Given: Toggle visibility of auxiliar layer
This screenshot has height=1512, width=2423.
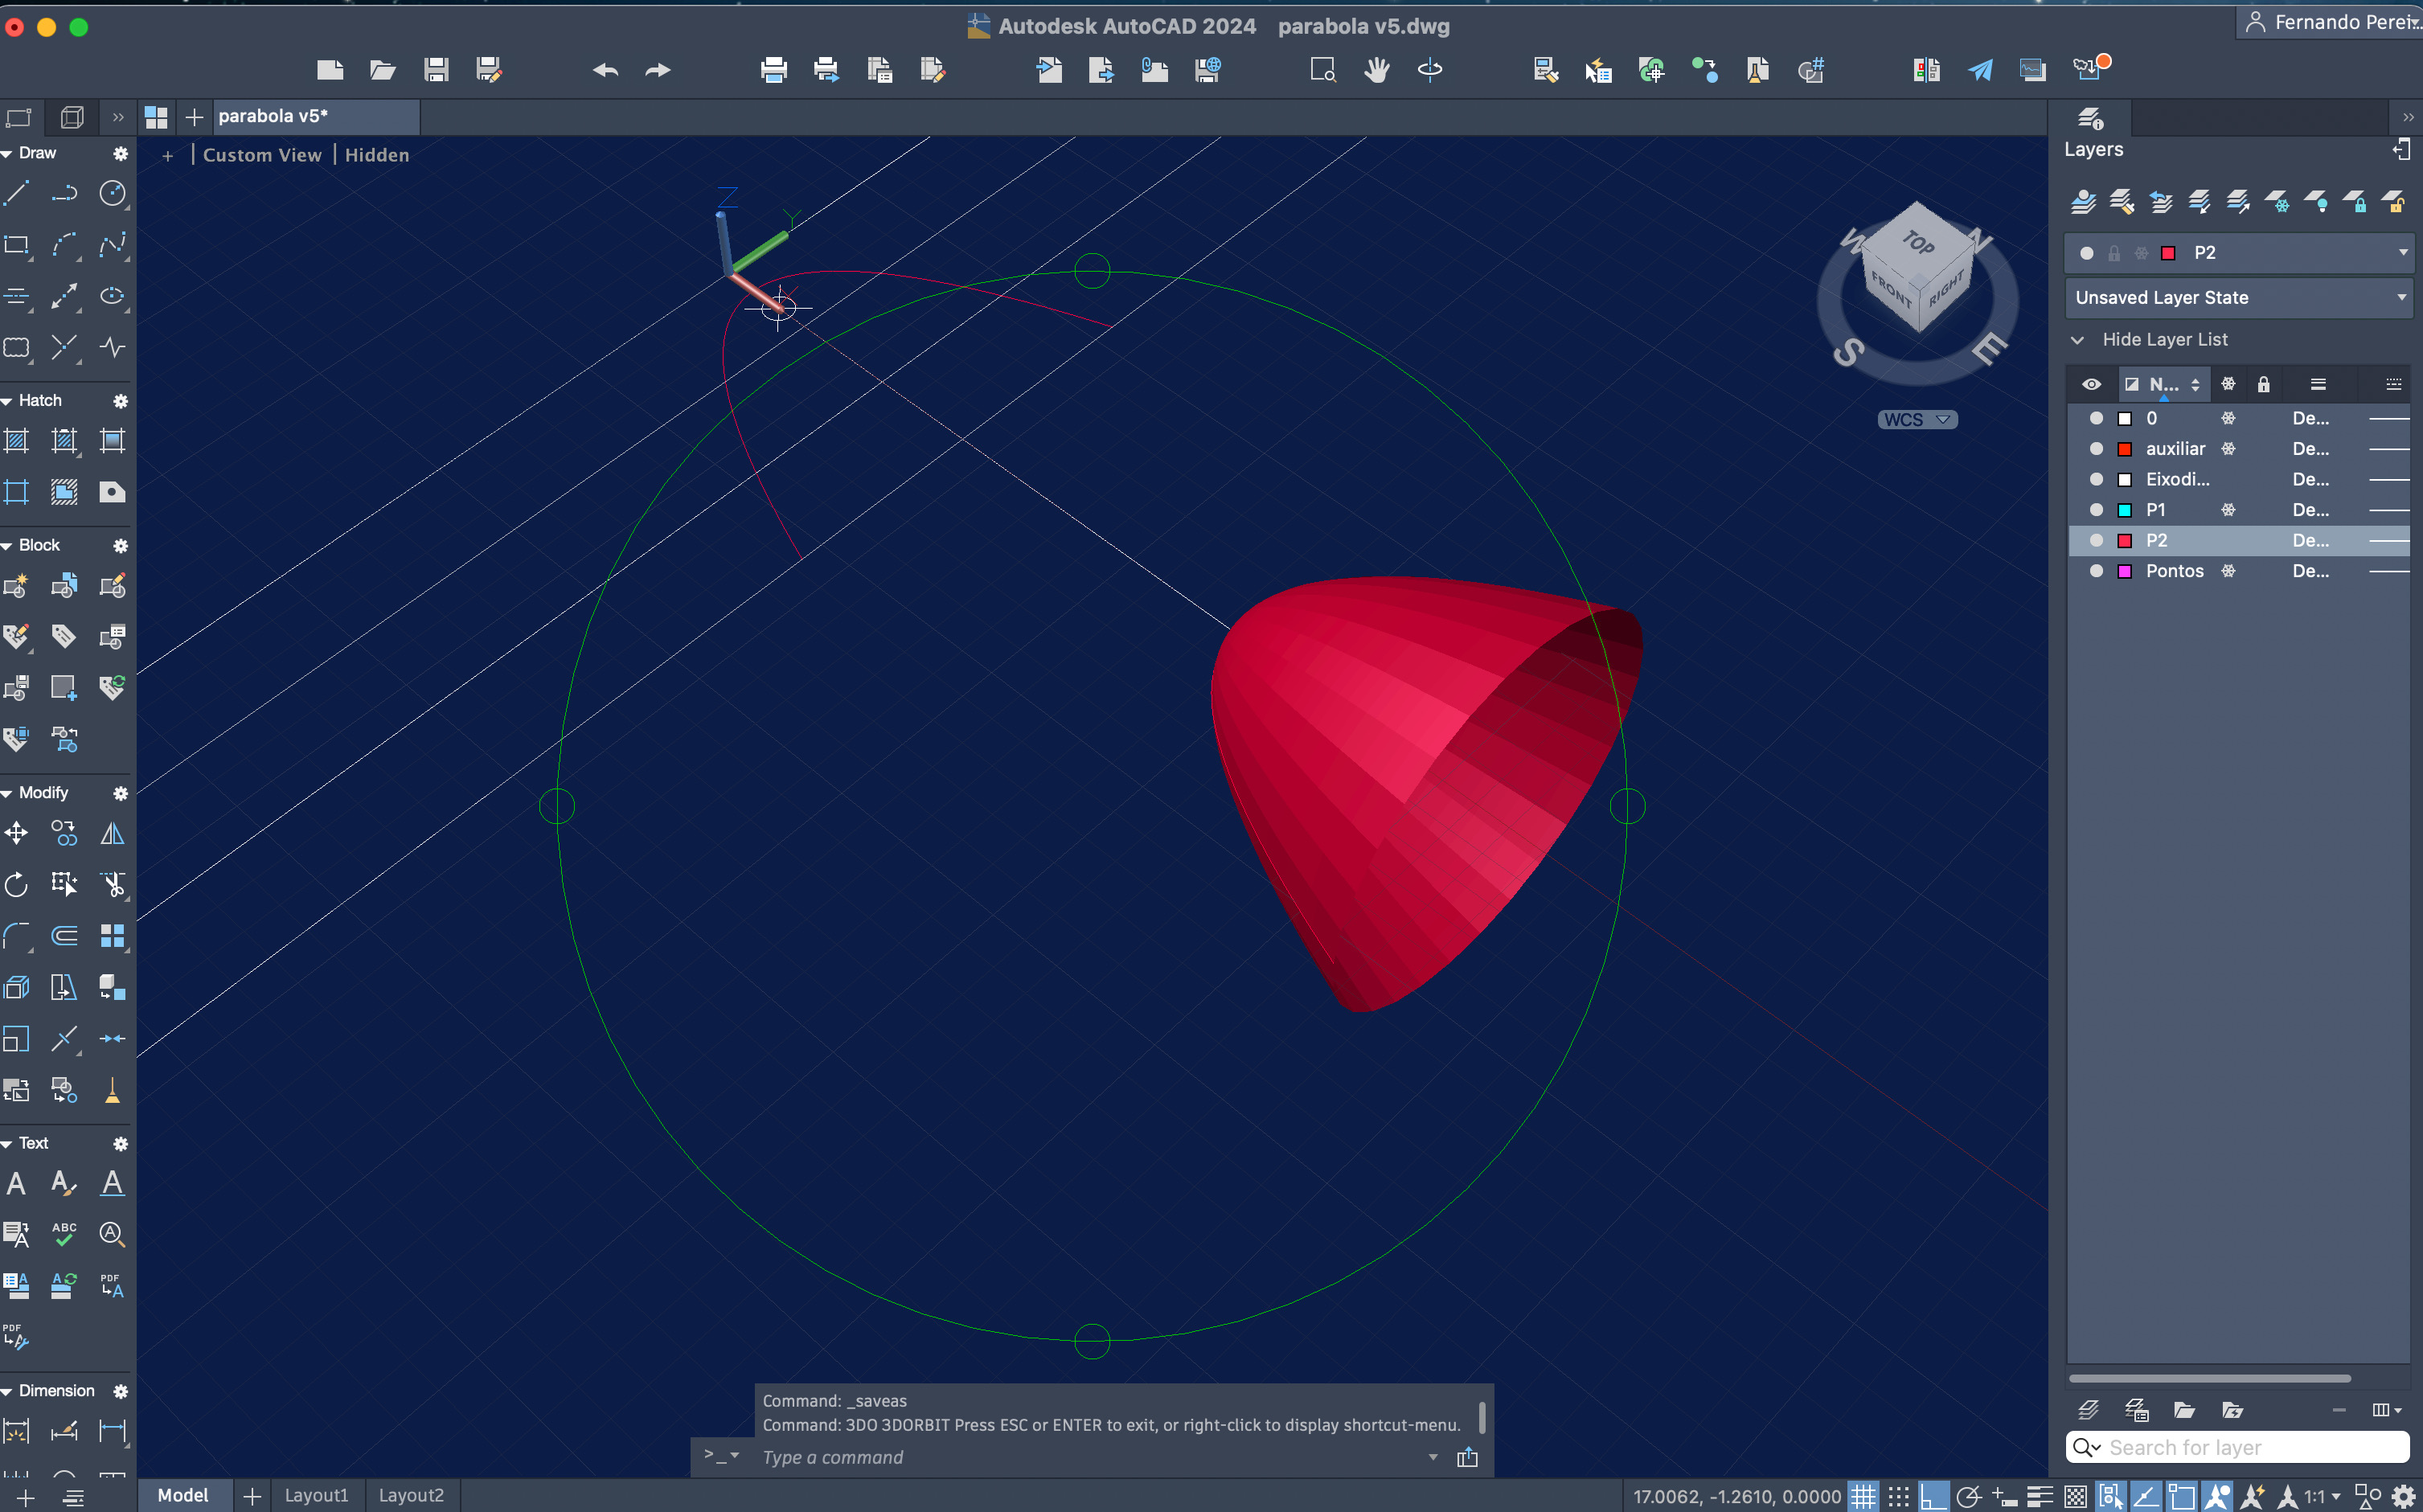Looking at the screenshot, I should [2096, 449].
